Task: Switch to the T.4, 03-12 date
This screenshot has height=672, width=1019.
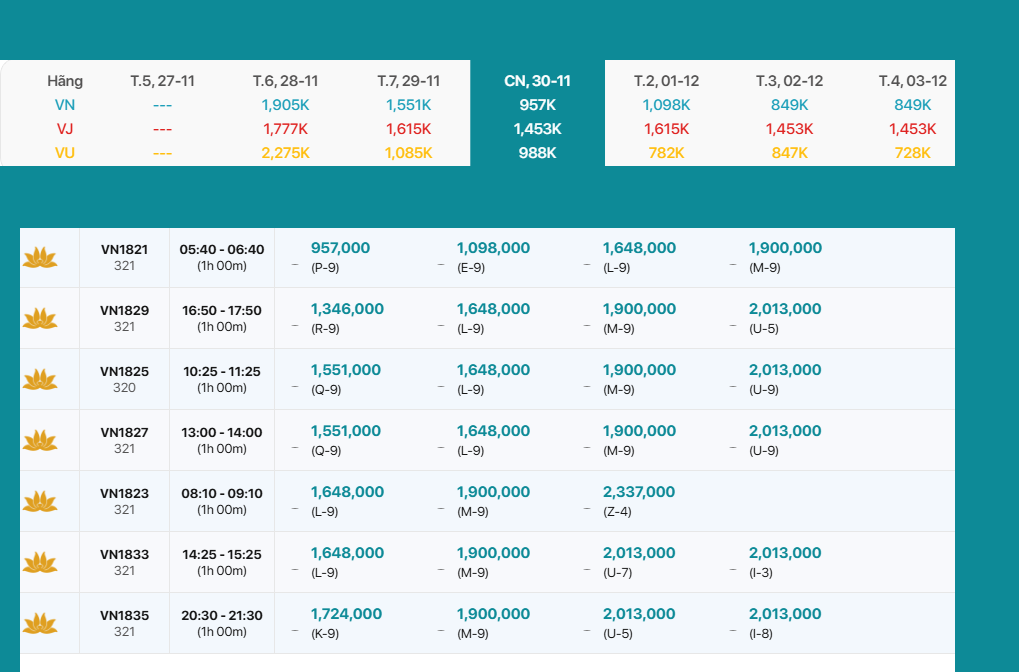Action: (912, 81)
